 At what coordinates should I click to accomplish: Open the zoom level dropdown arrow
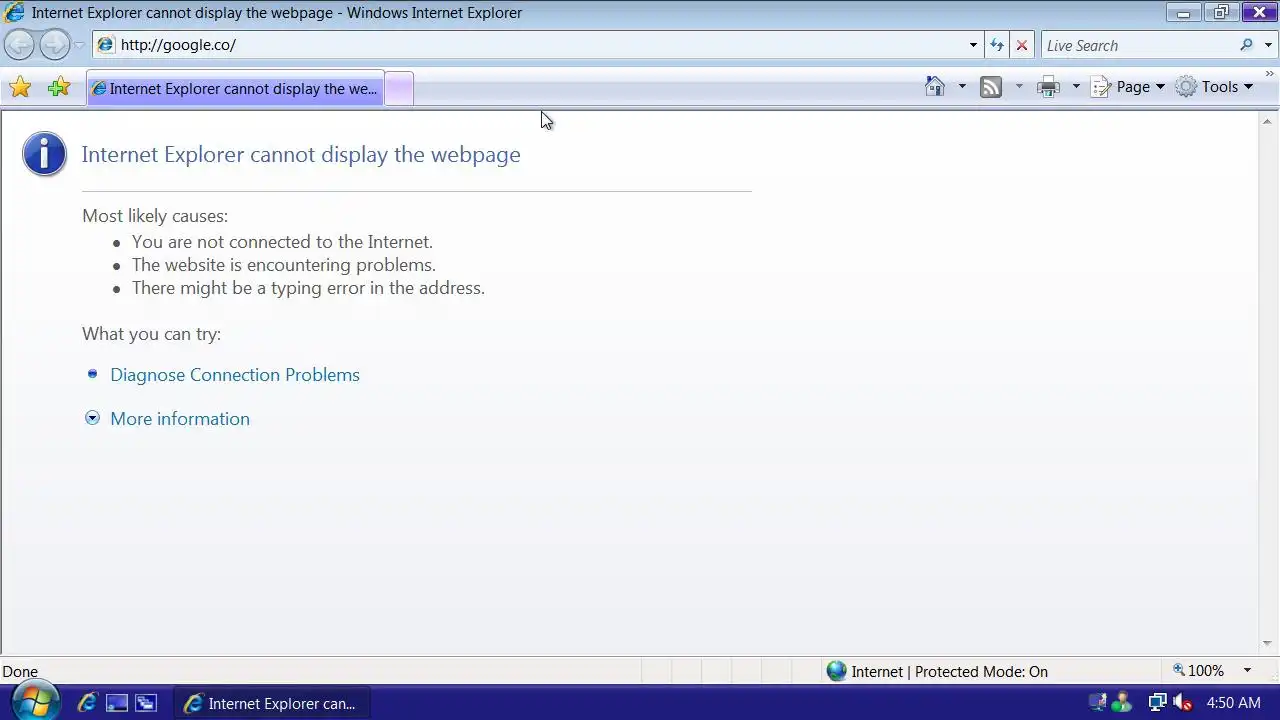click(x=1247, y=671)
